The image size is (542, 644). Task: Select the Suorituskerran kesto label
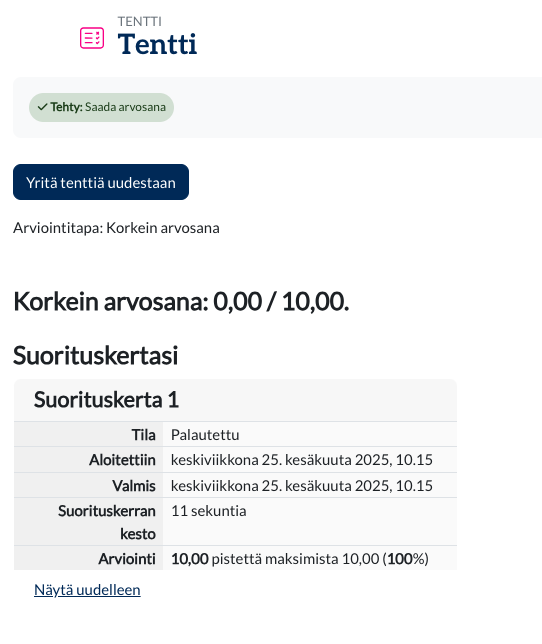(107, 522)
